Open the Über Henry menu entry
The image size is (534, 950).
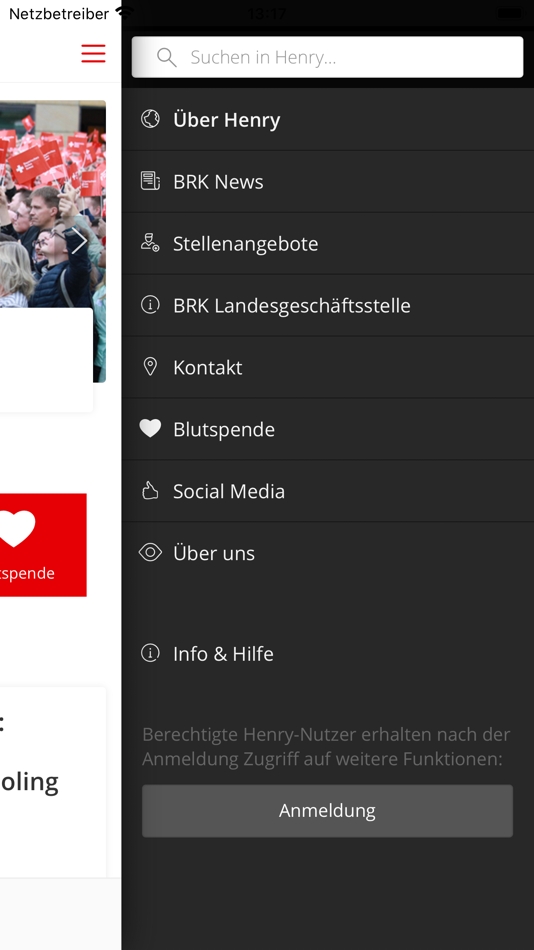click(x=328, y=119)
